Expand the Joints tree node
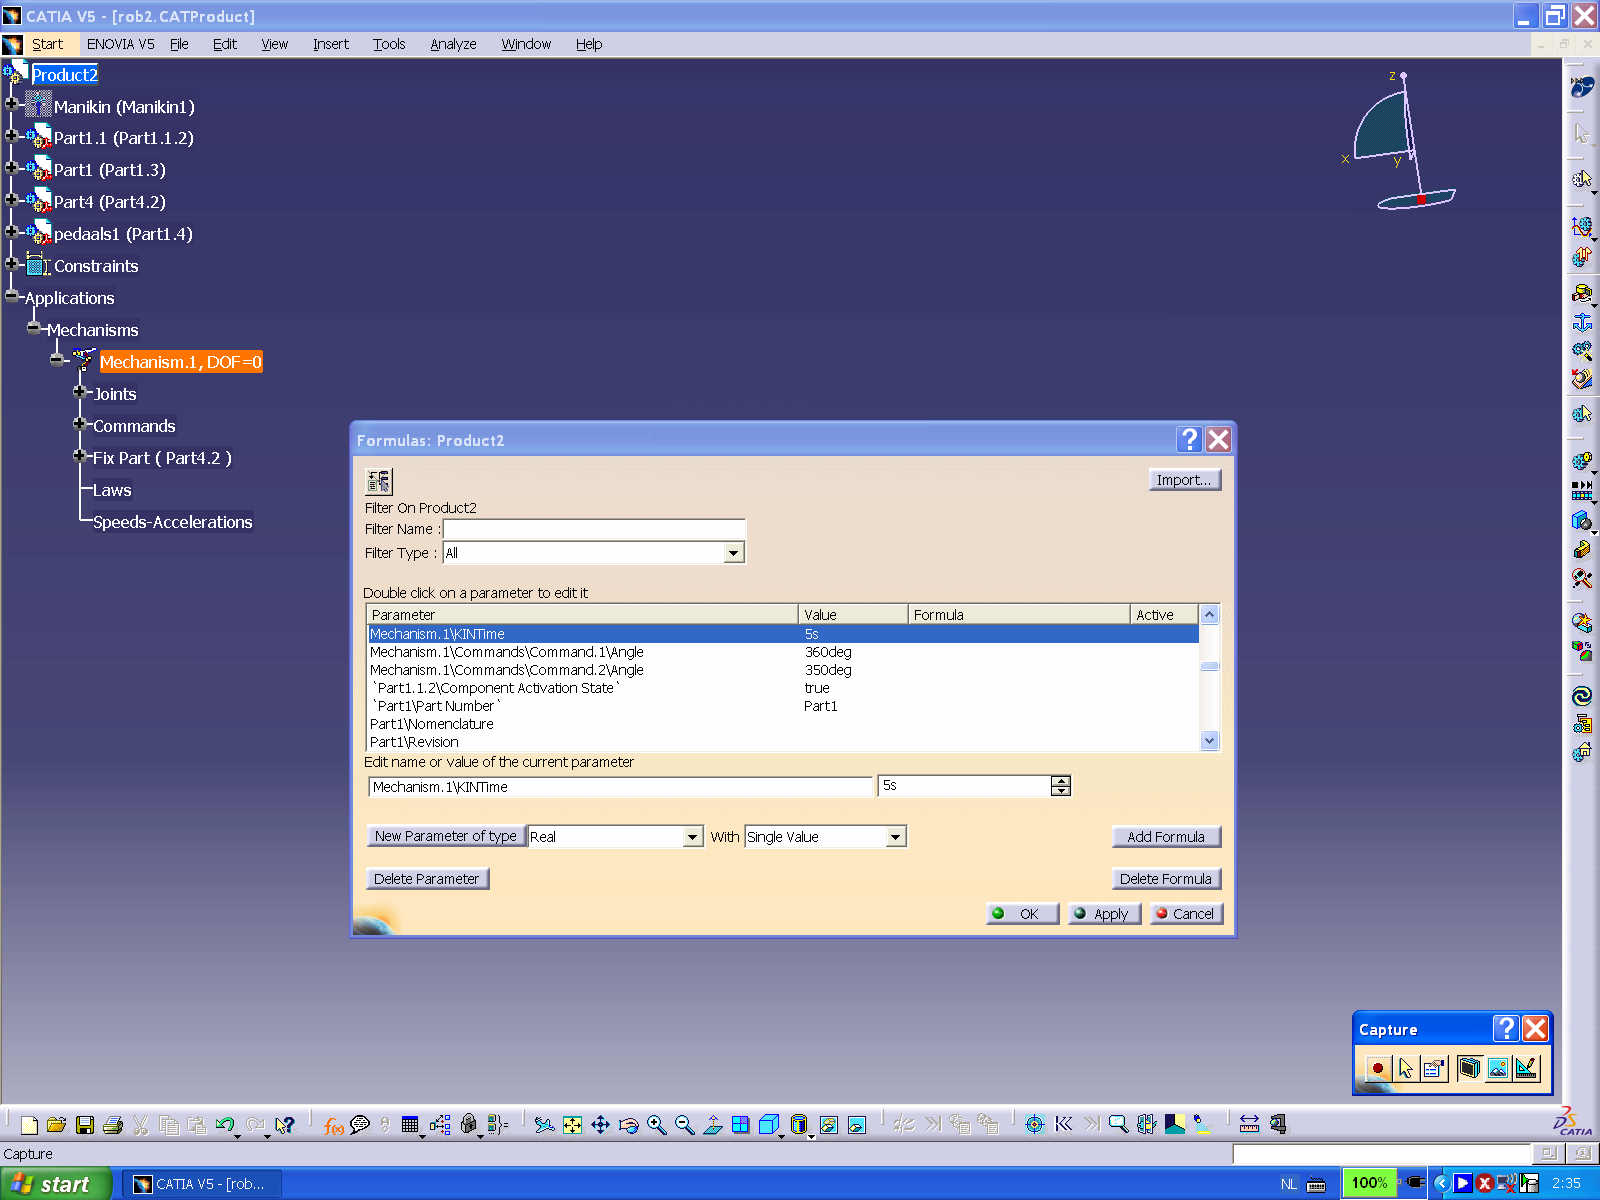The image size is (1600, 1200). (80, 391)
